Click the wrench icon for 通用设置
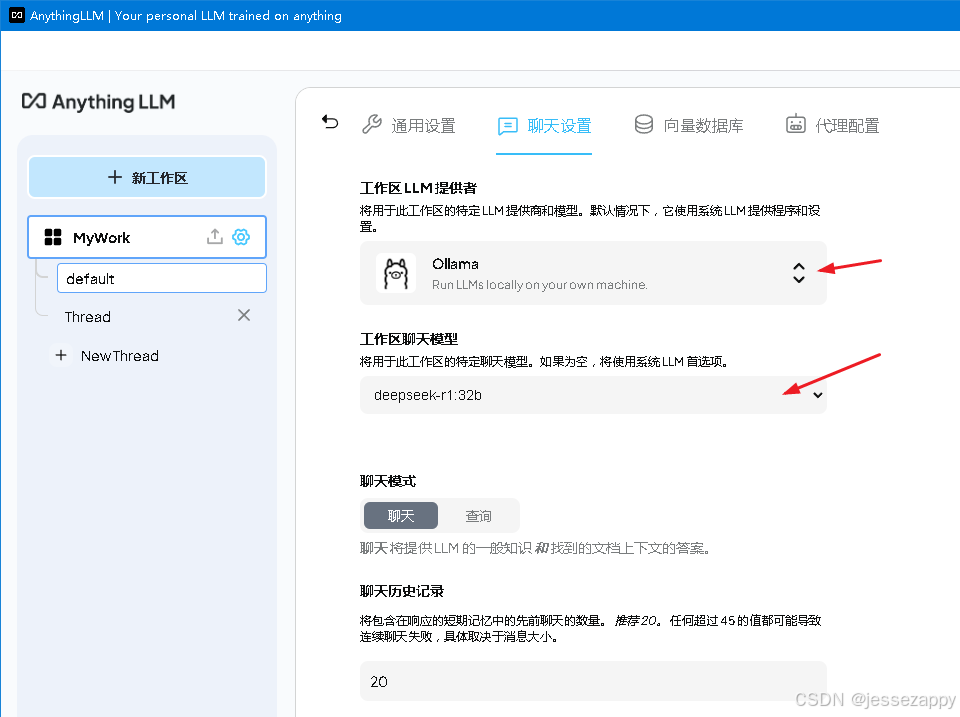 372,124
